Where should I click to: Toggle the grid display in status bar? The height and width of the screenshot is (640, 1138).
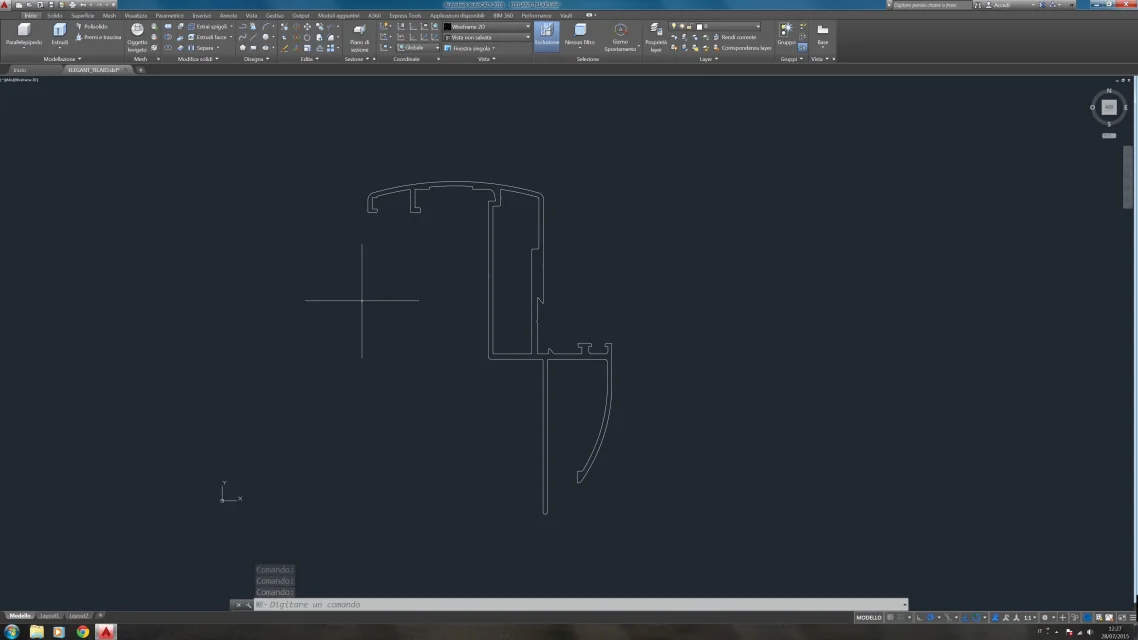(891, 618)
